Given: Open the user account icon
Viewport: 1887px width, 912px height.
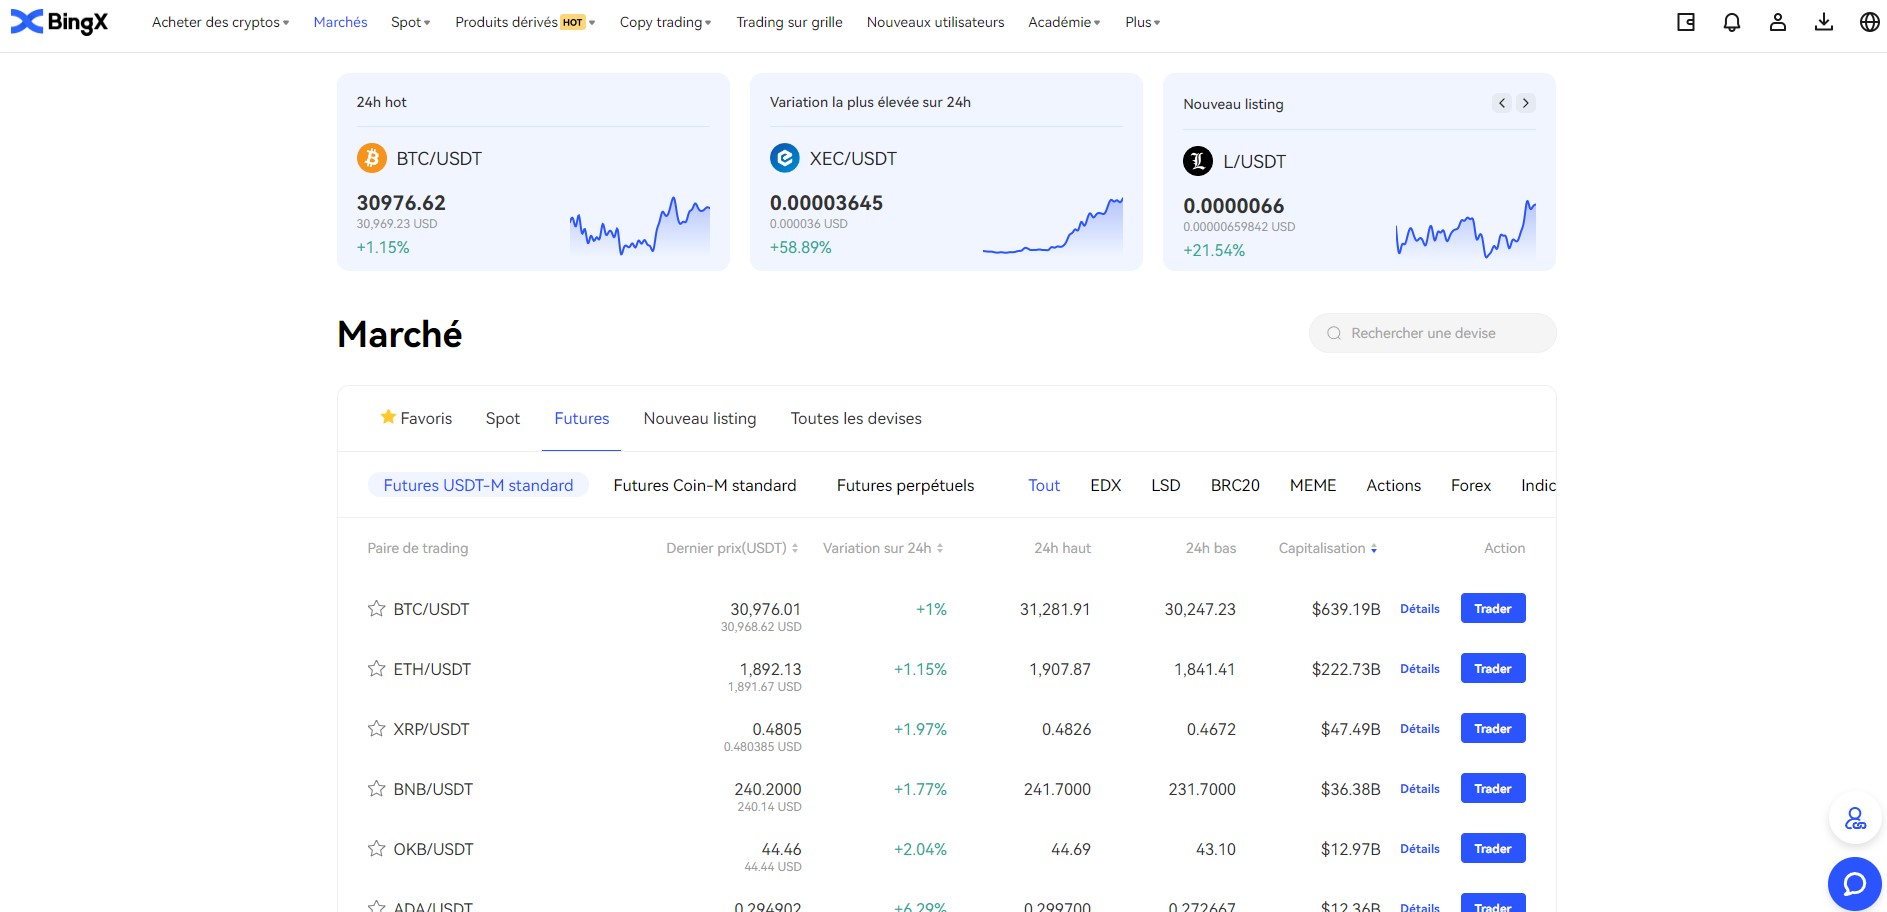Looking at the screenshot, I should coord(1778,22).
